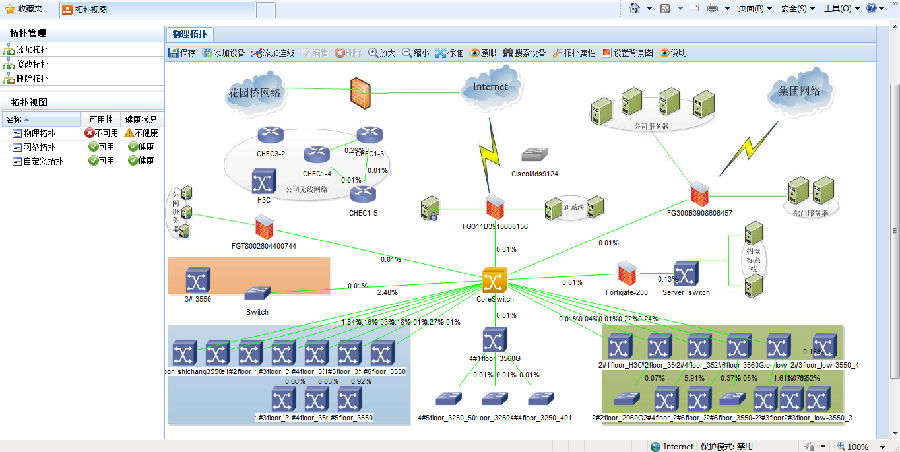Zoom out with the magnifier minus (缩小) icon
Image resolution: width=900 pixels, height=452 pixels.
coord(406,53)
